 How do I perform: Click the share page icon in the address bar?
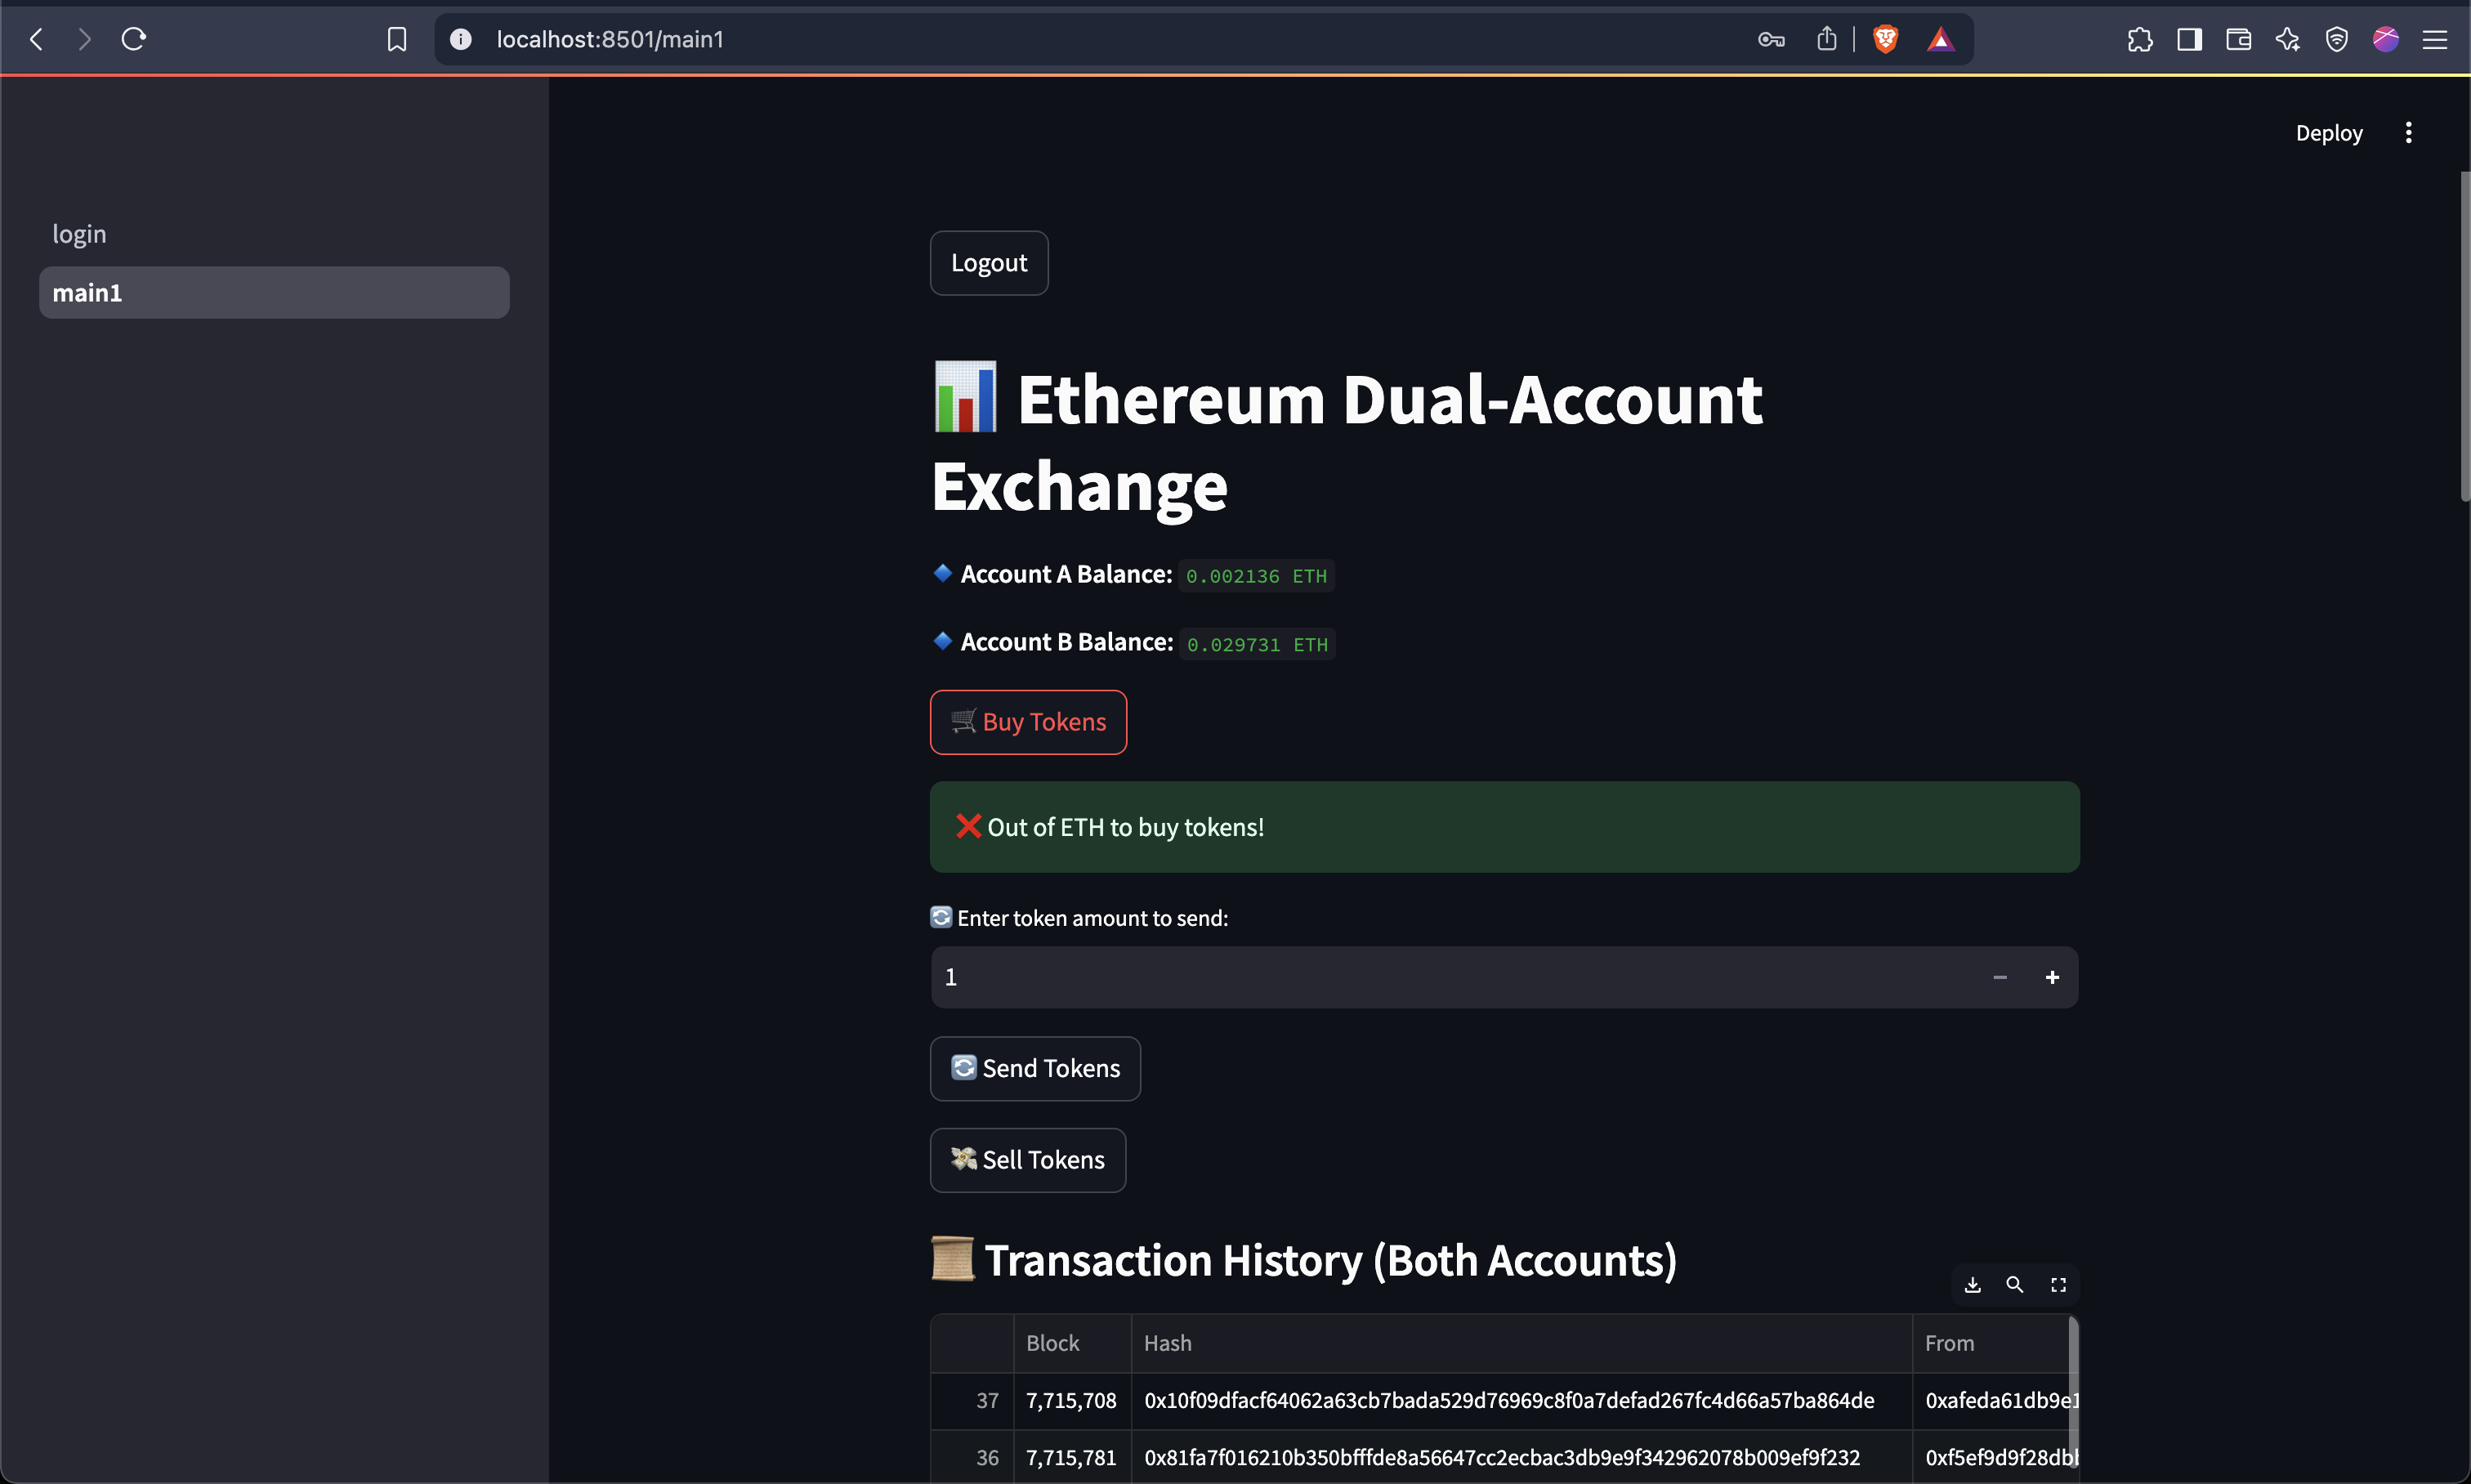1826,39
